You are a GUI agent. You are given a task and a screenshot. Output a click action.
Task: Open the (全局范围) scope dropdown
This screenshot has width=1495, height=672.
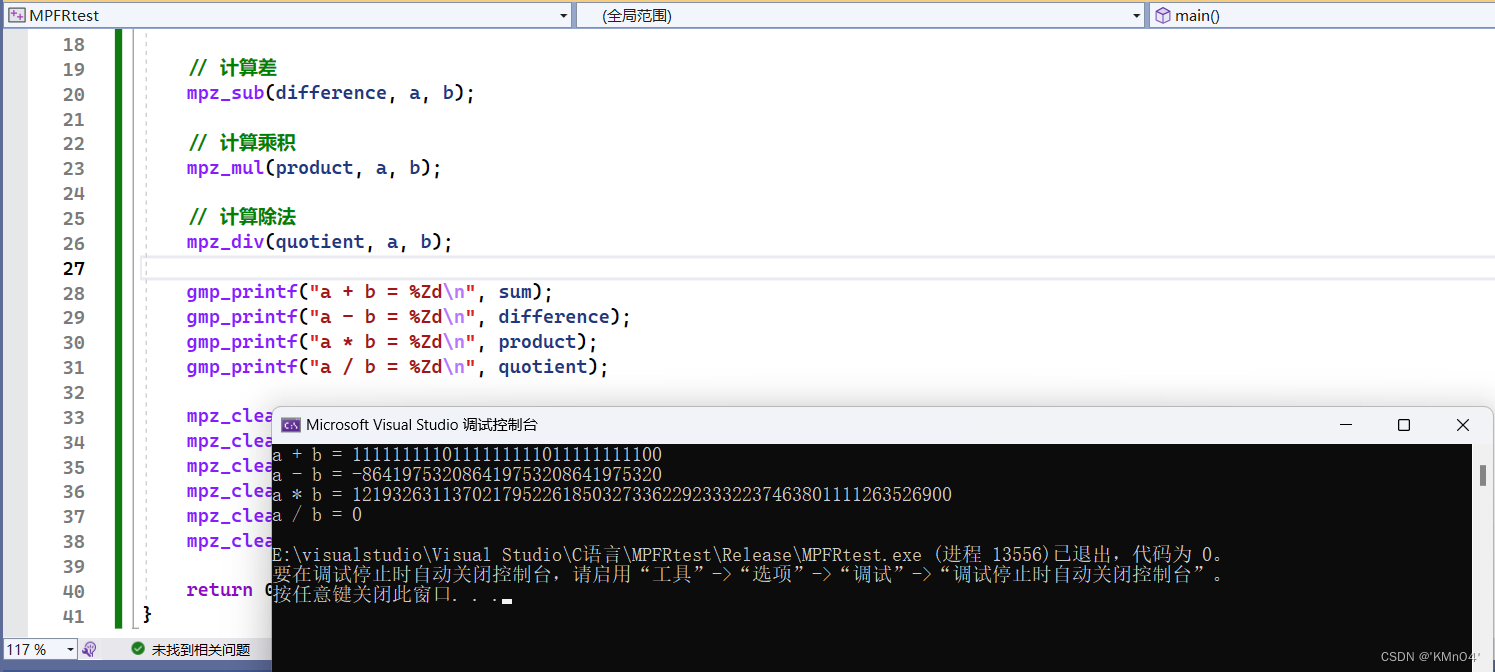click(x=1136, y=15)
